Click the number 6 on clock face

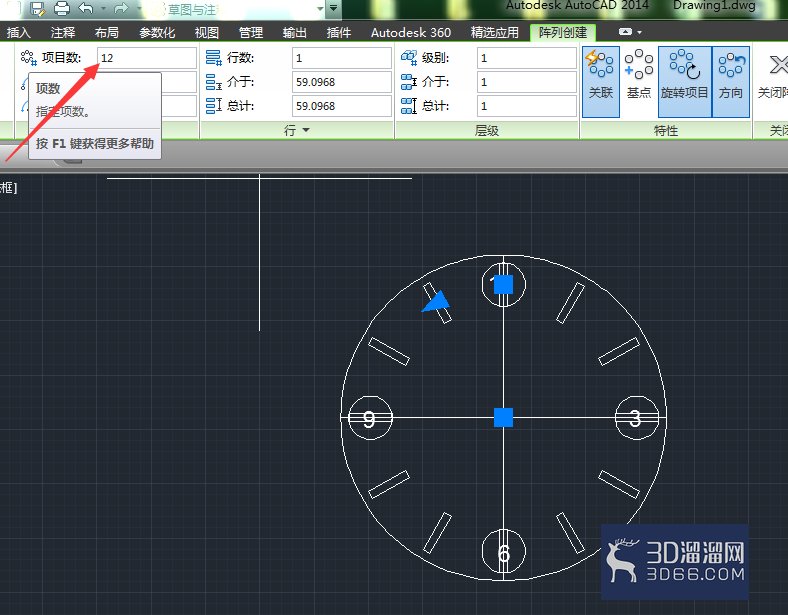click(x=504, y=553)
